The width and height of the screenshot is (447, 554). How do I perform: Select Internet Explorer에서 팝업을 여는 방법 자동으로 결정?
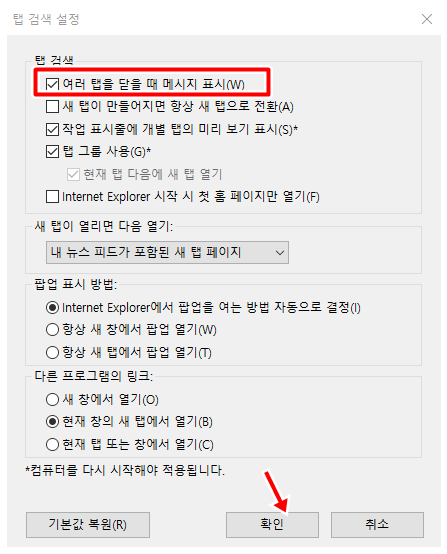[52, 308]
